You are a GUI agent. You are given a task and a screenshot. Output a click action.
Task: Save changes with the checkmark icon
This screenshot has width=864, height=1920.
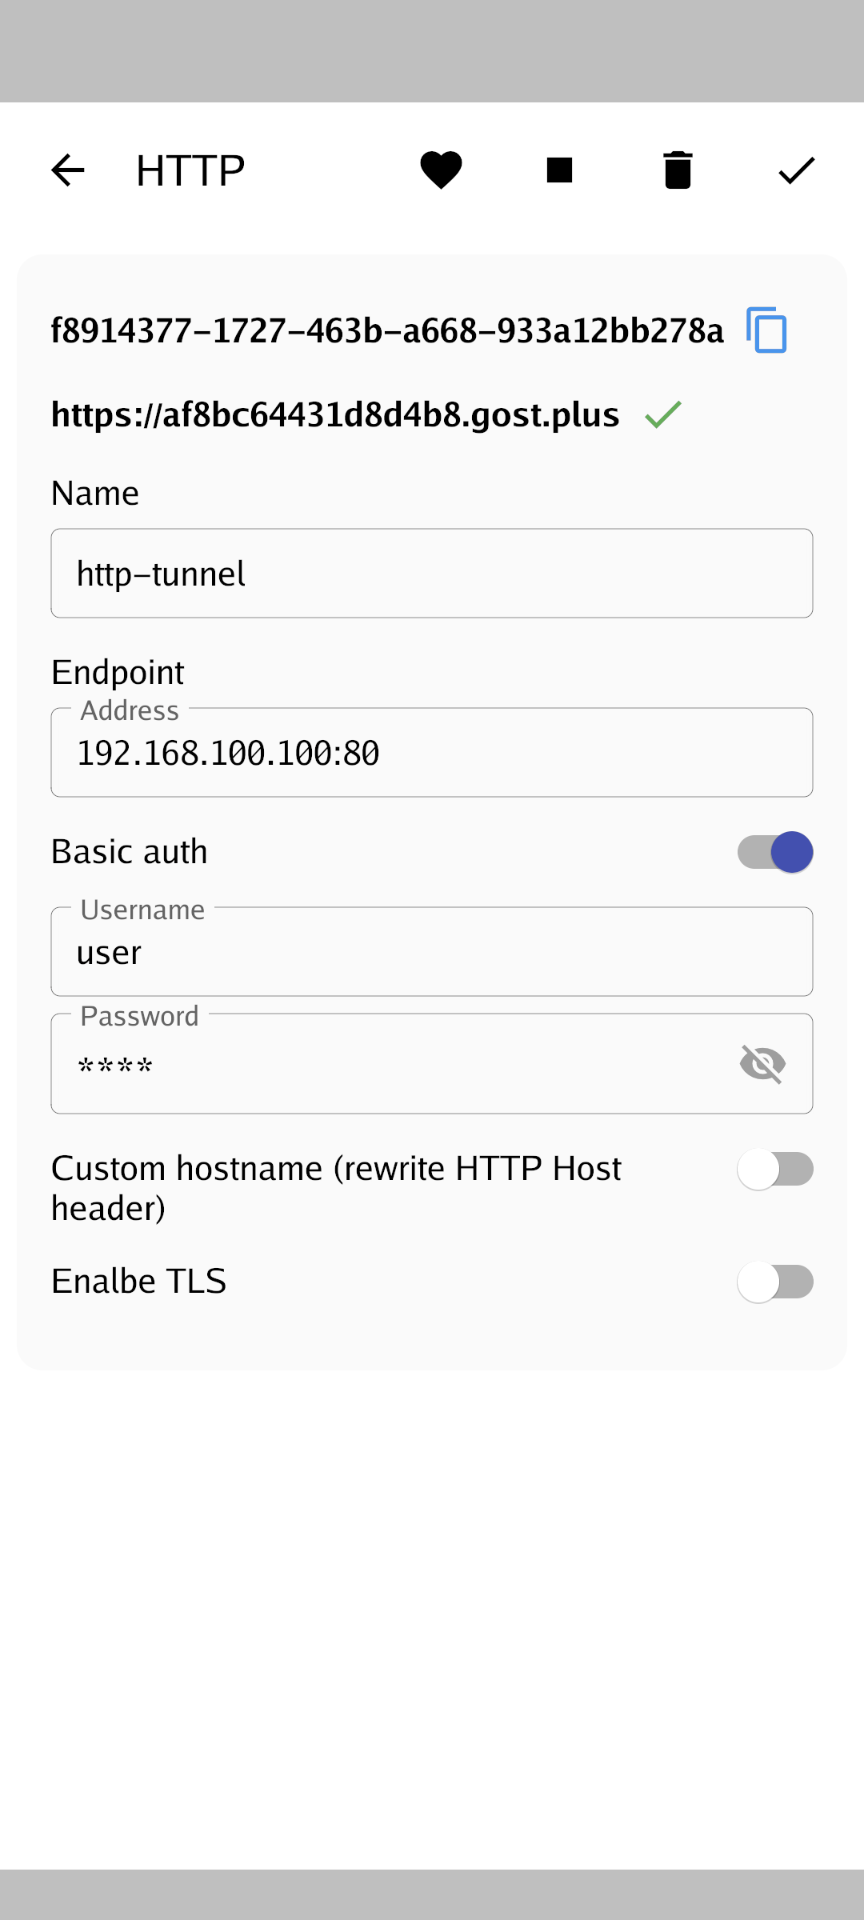tap(796, 170)
